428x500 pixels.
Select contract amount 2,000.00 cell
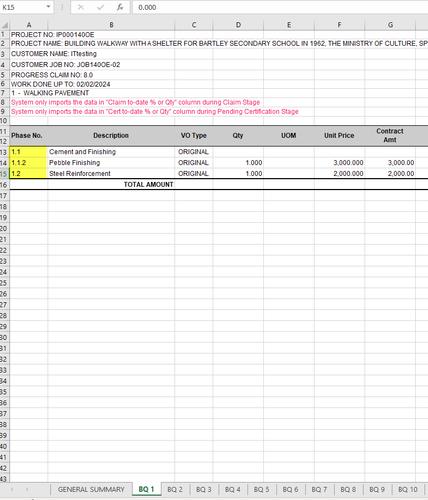pyautogui.click(x=390, y=174)
